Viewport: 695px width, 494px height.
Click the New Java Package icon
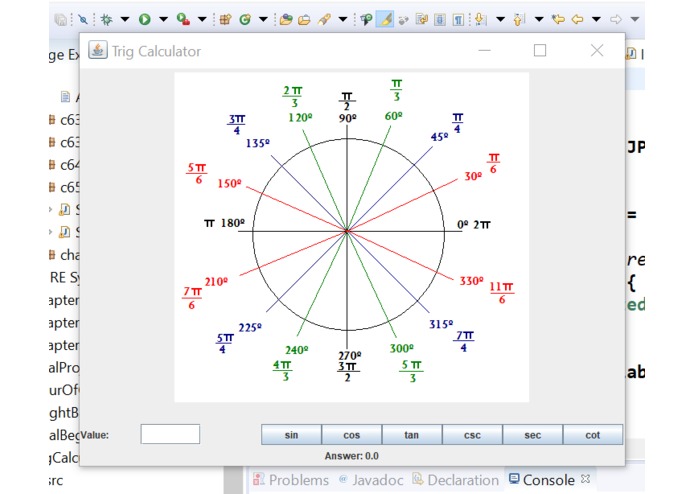[x=226, y=19]
